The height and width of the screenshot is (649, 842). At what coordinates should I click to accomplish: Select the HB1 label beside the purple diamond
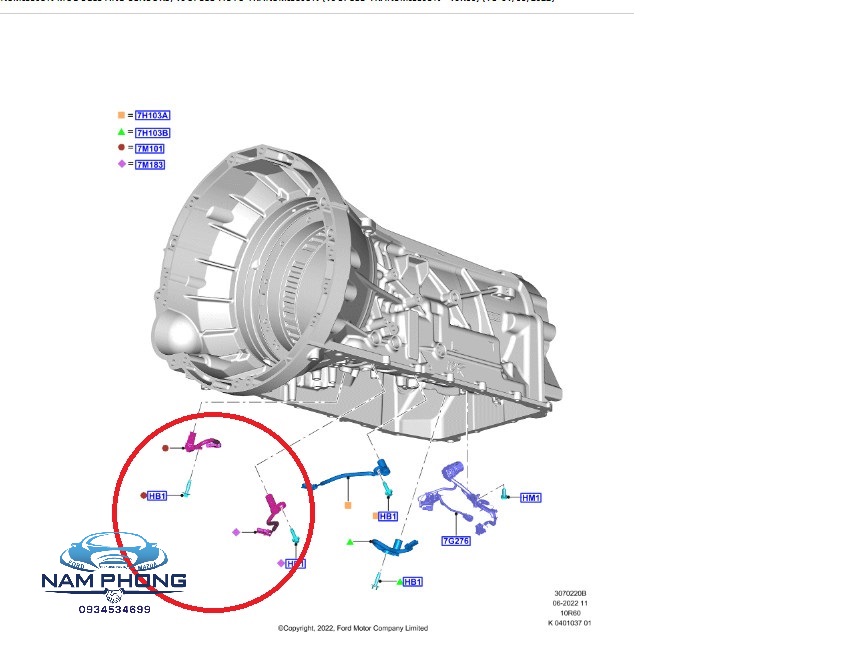click(x=295, y=564)
